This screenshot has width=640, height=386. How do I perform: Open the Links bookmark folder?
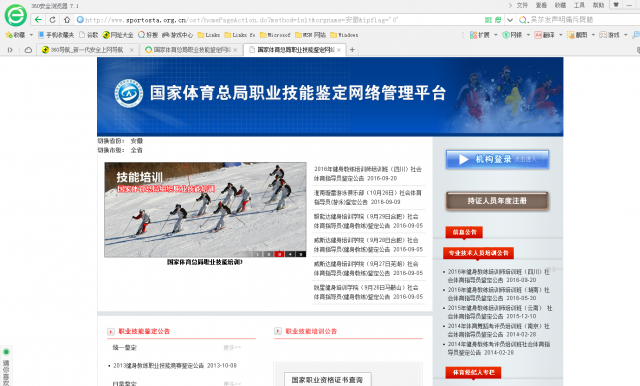pos(209,35)
